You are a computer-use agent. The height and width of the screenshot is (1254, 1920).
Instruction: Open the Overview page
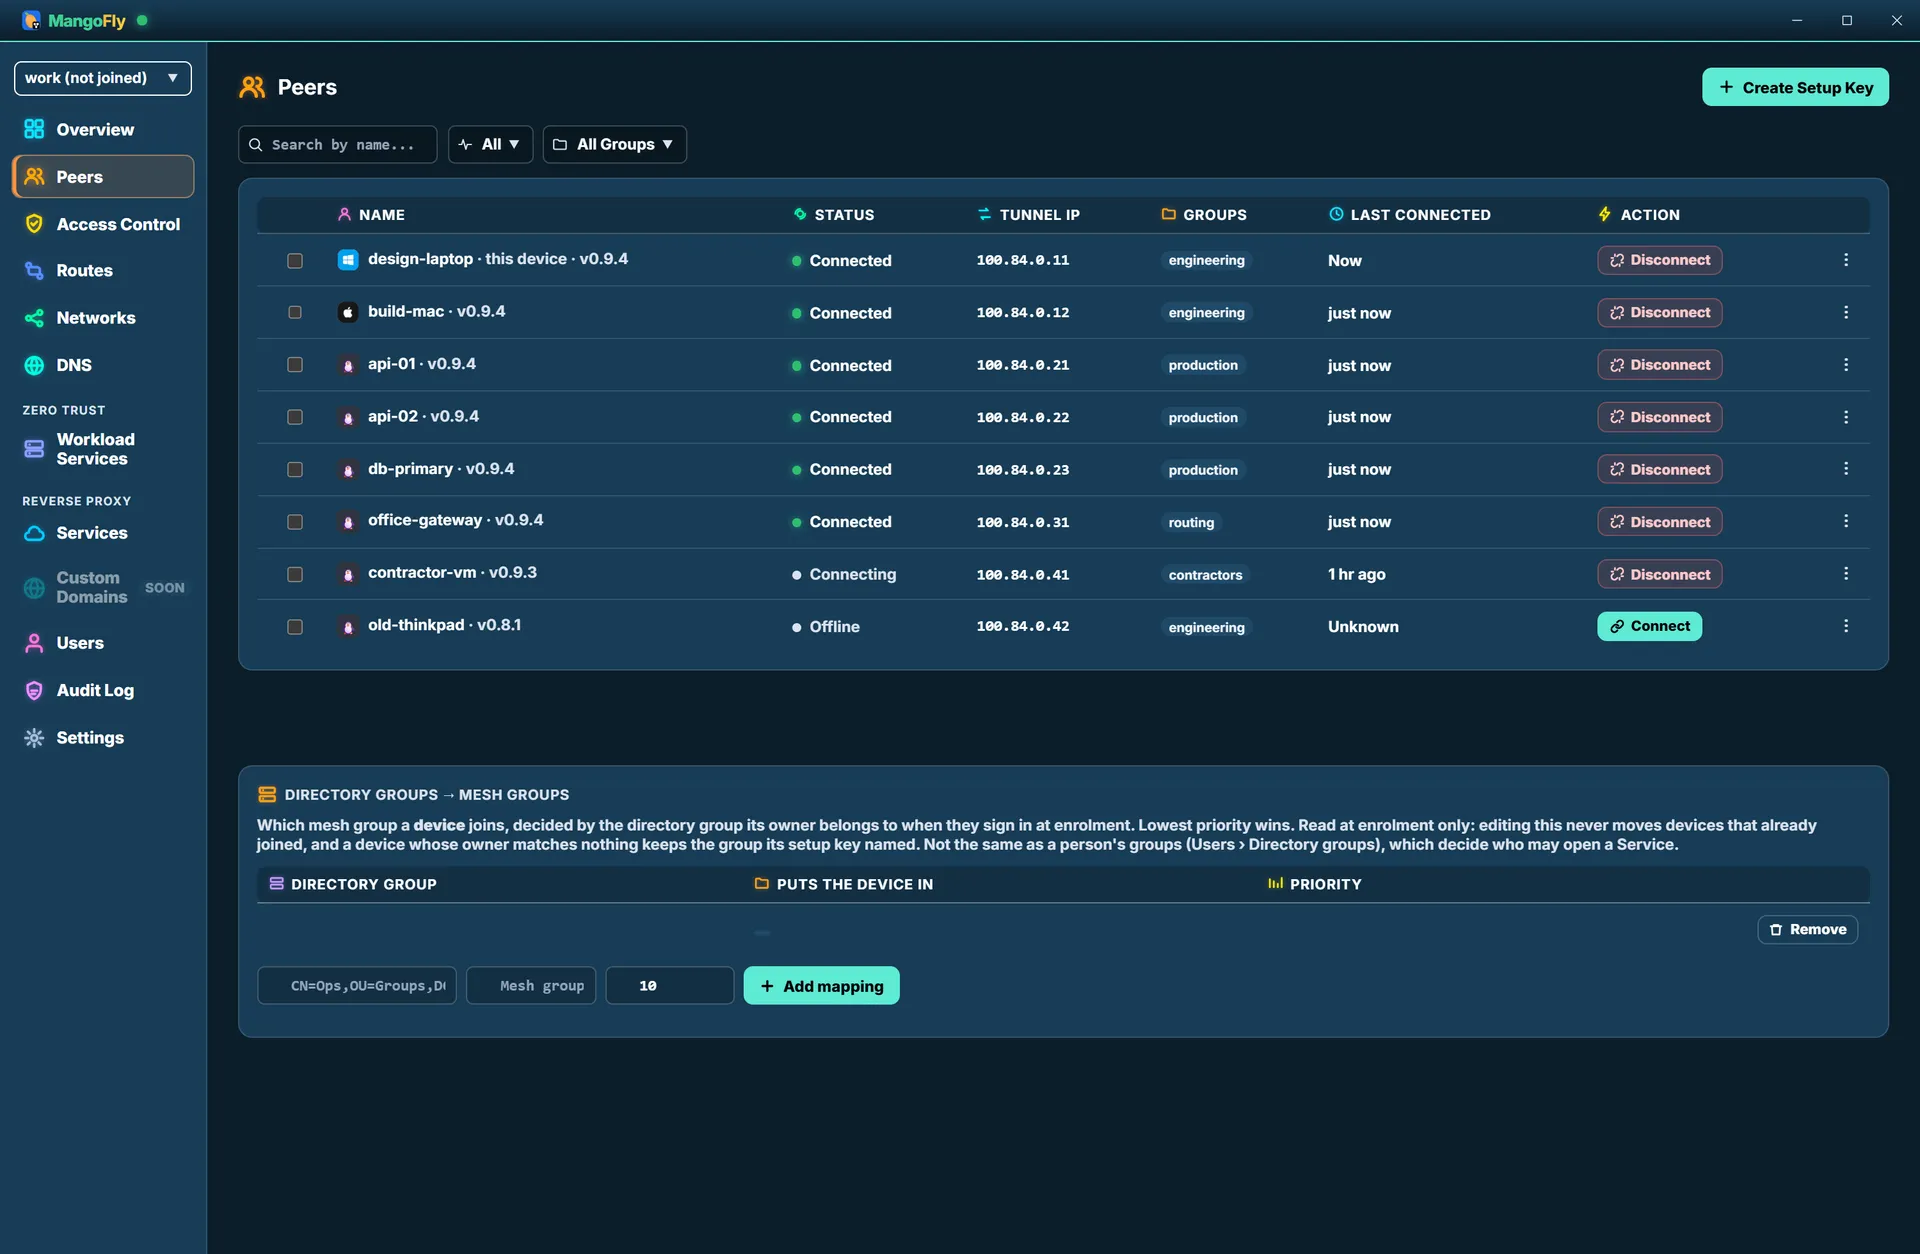(x=94, y=129)
